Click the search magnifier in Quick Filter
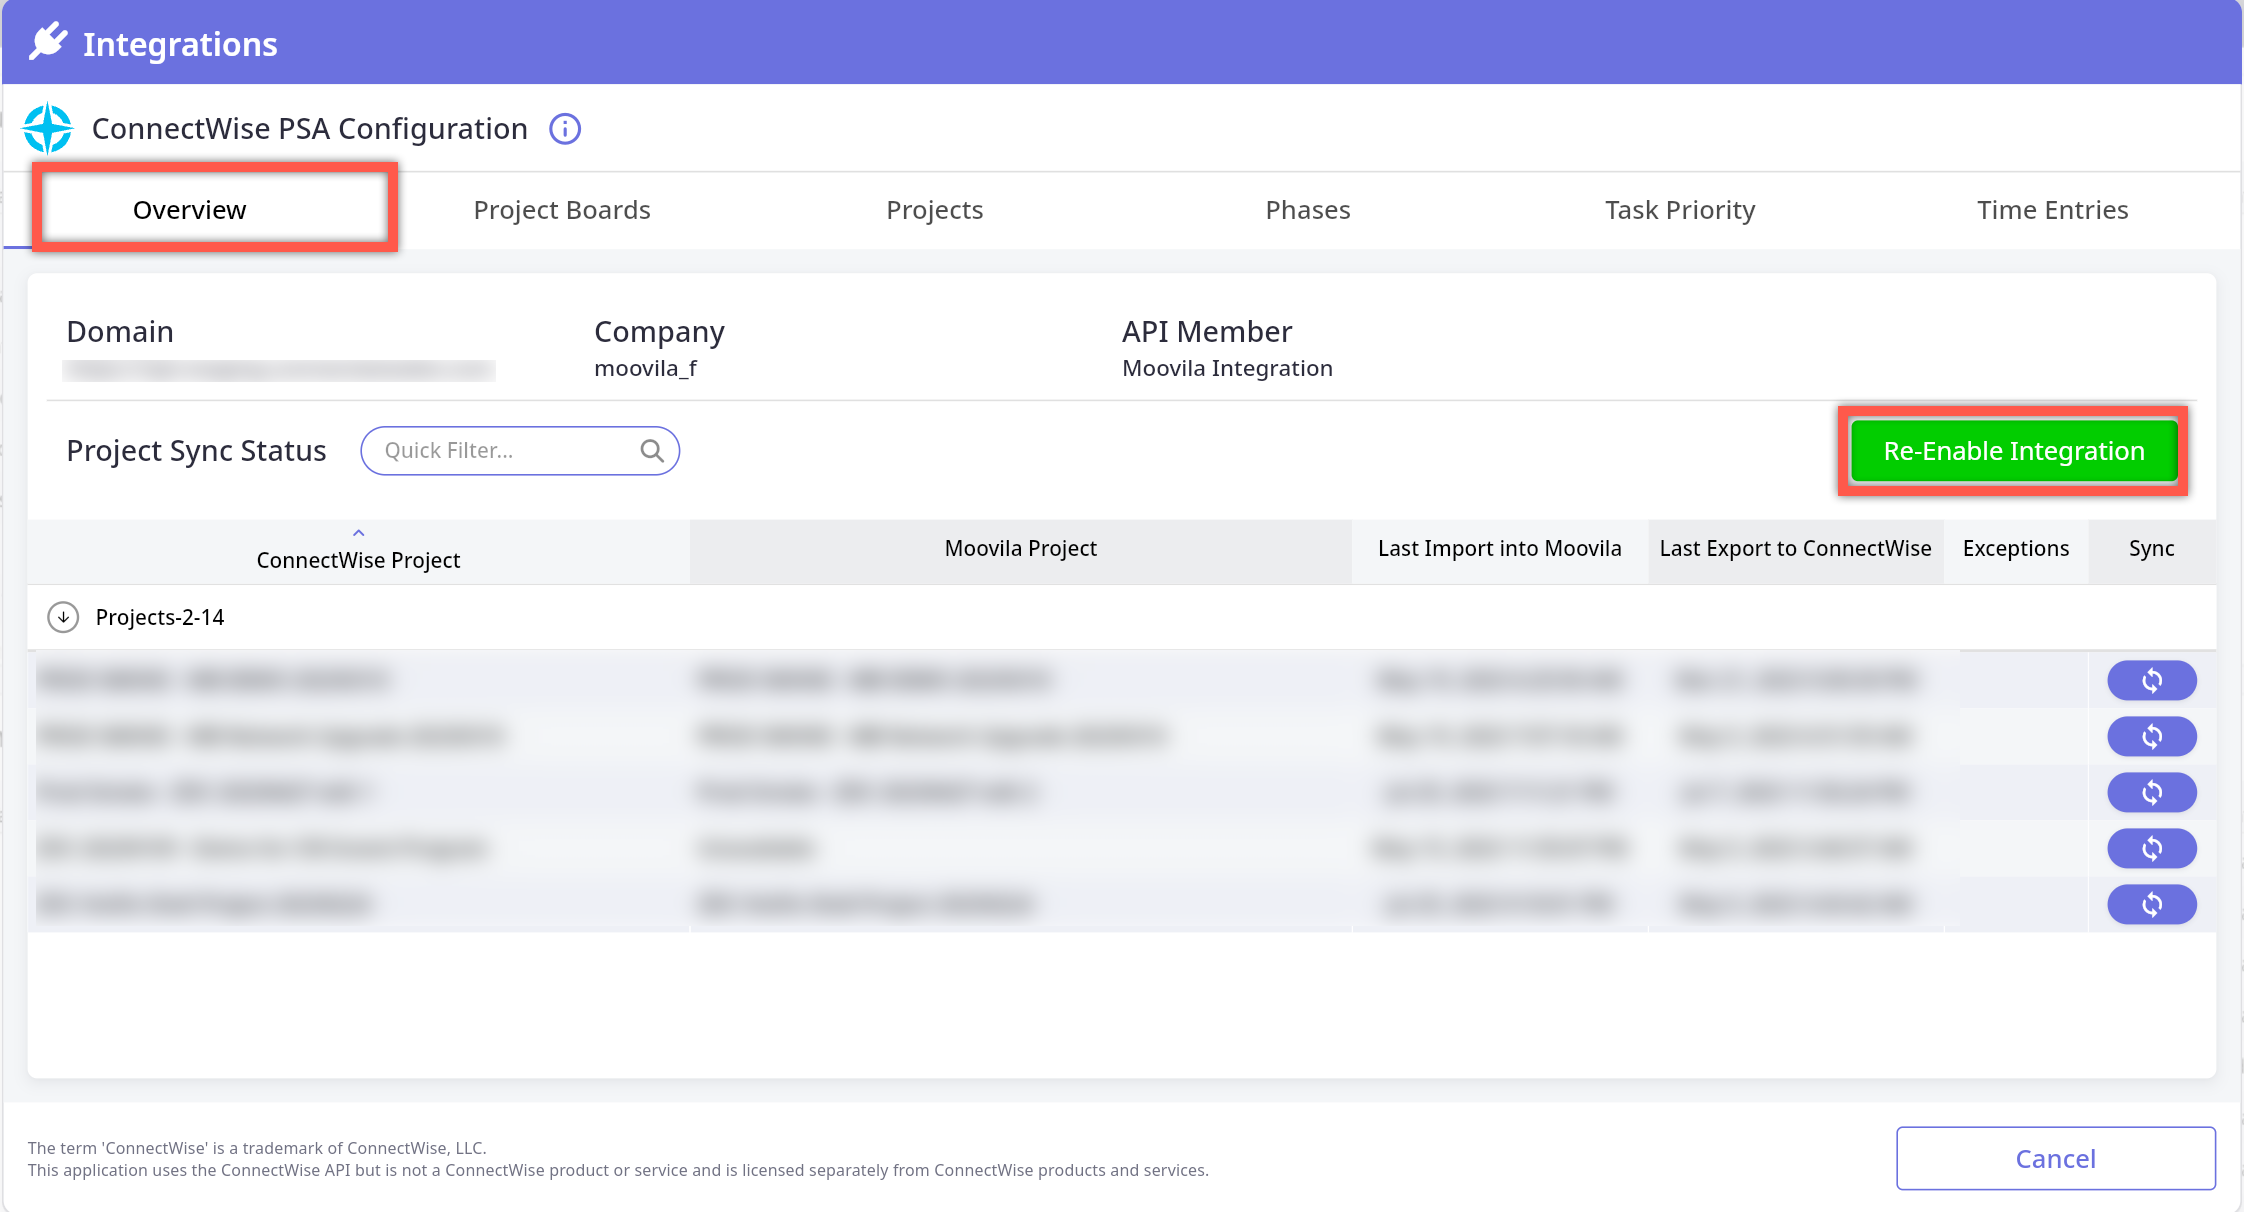The image size is (2244, 1212). coord(652,451)
